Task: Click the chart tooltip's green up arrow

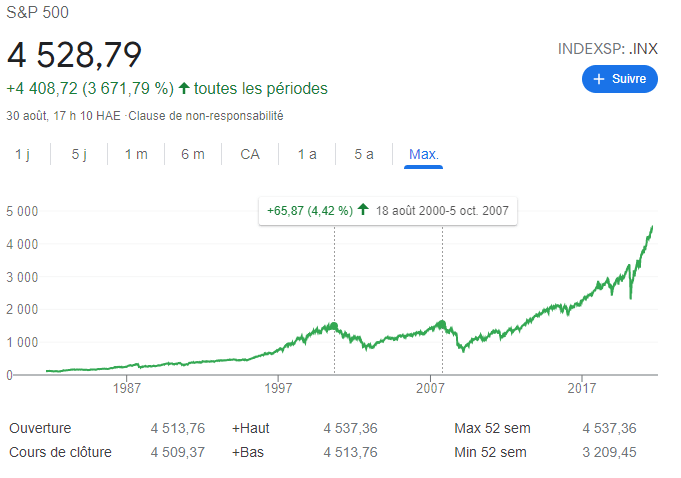Action: (362, 211)
